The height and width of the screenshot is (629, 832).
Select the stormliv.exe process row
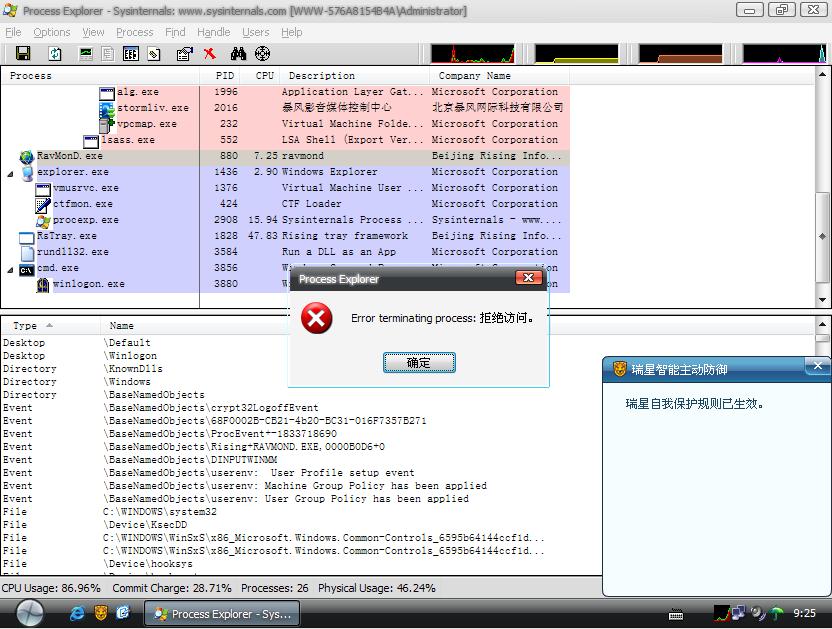coord(285,108)
